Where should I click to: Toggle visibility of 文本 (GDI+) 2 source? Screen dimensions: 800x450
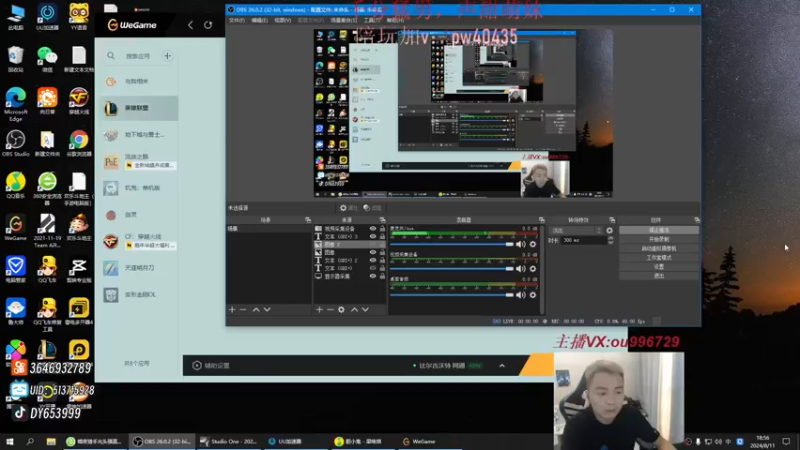point(373,260)
